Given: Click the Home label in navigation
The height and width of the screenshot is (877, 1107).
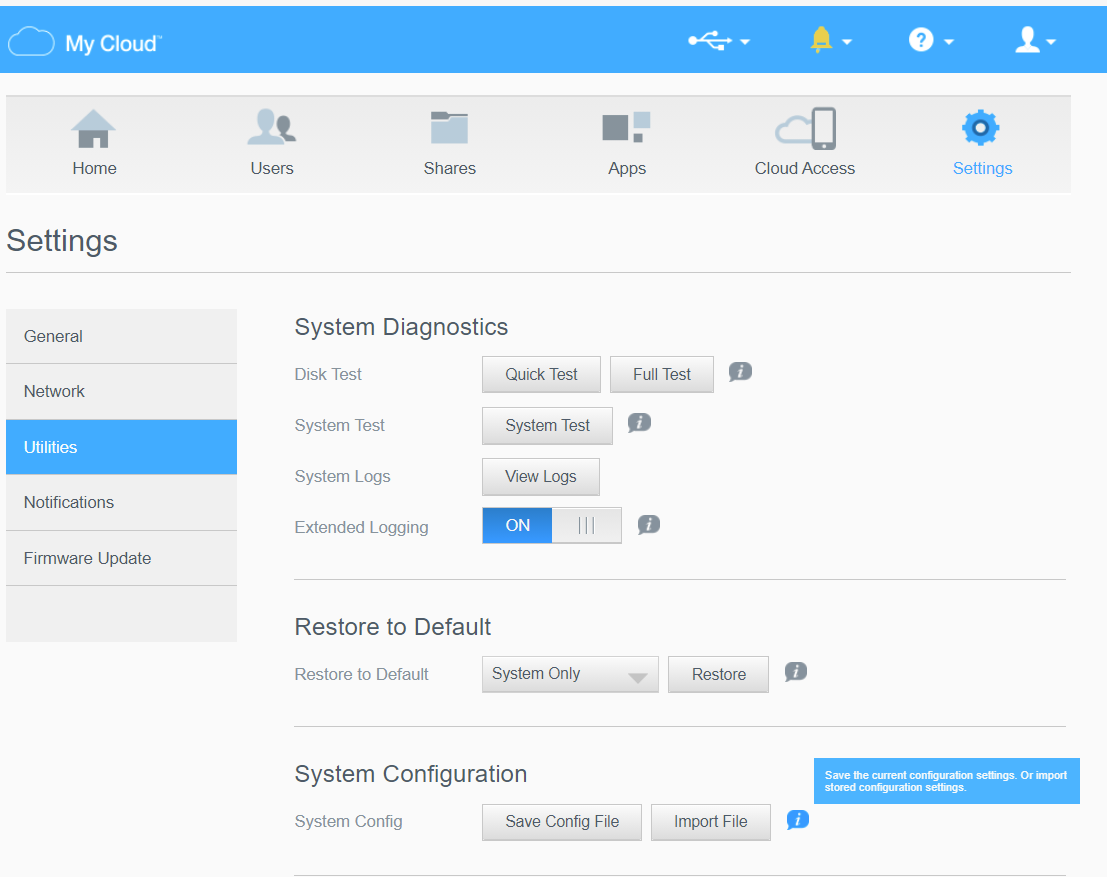Looking at the screenshot, I should coord(94,168).
